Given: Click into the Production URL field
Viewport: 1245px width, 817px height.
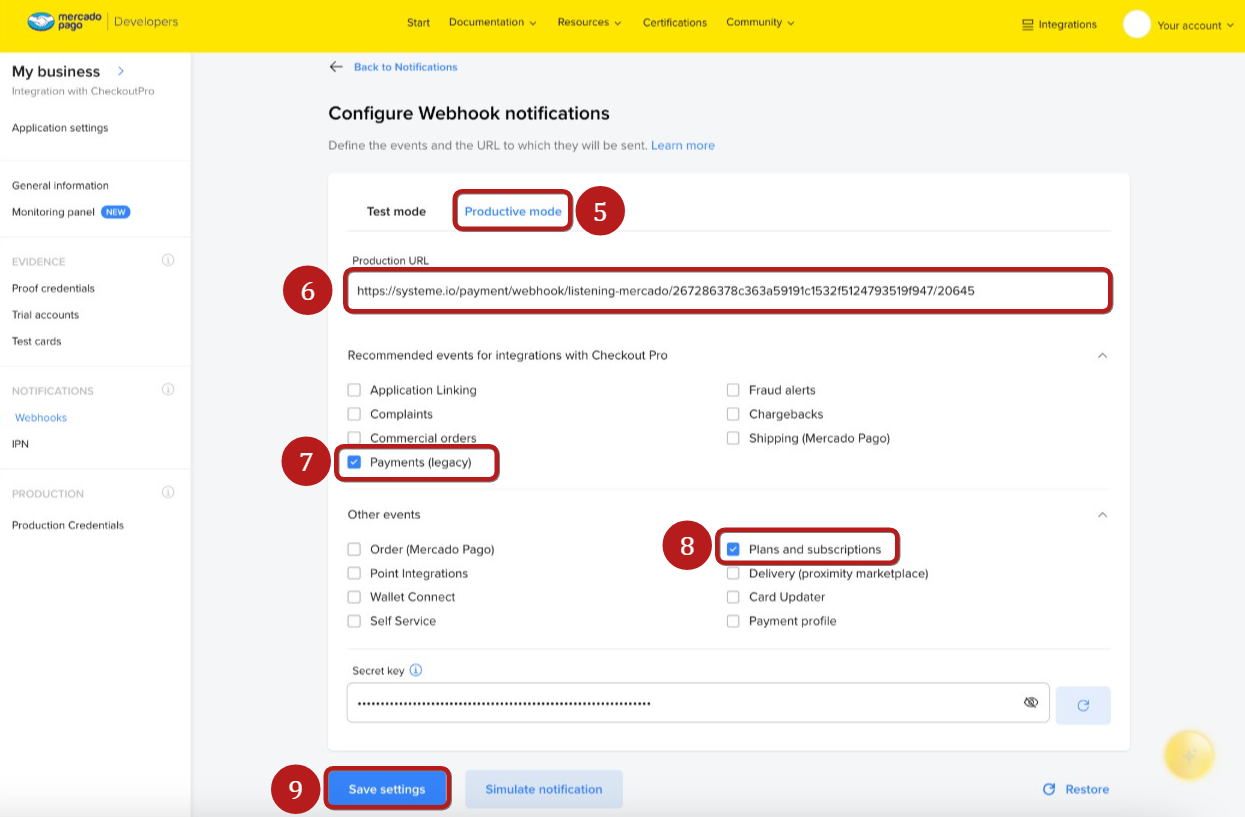Looking at the screenshot, I should pos(728,291).
